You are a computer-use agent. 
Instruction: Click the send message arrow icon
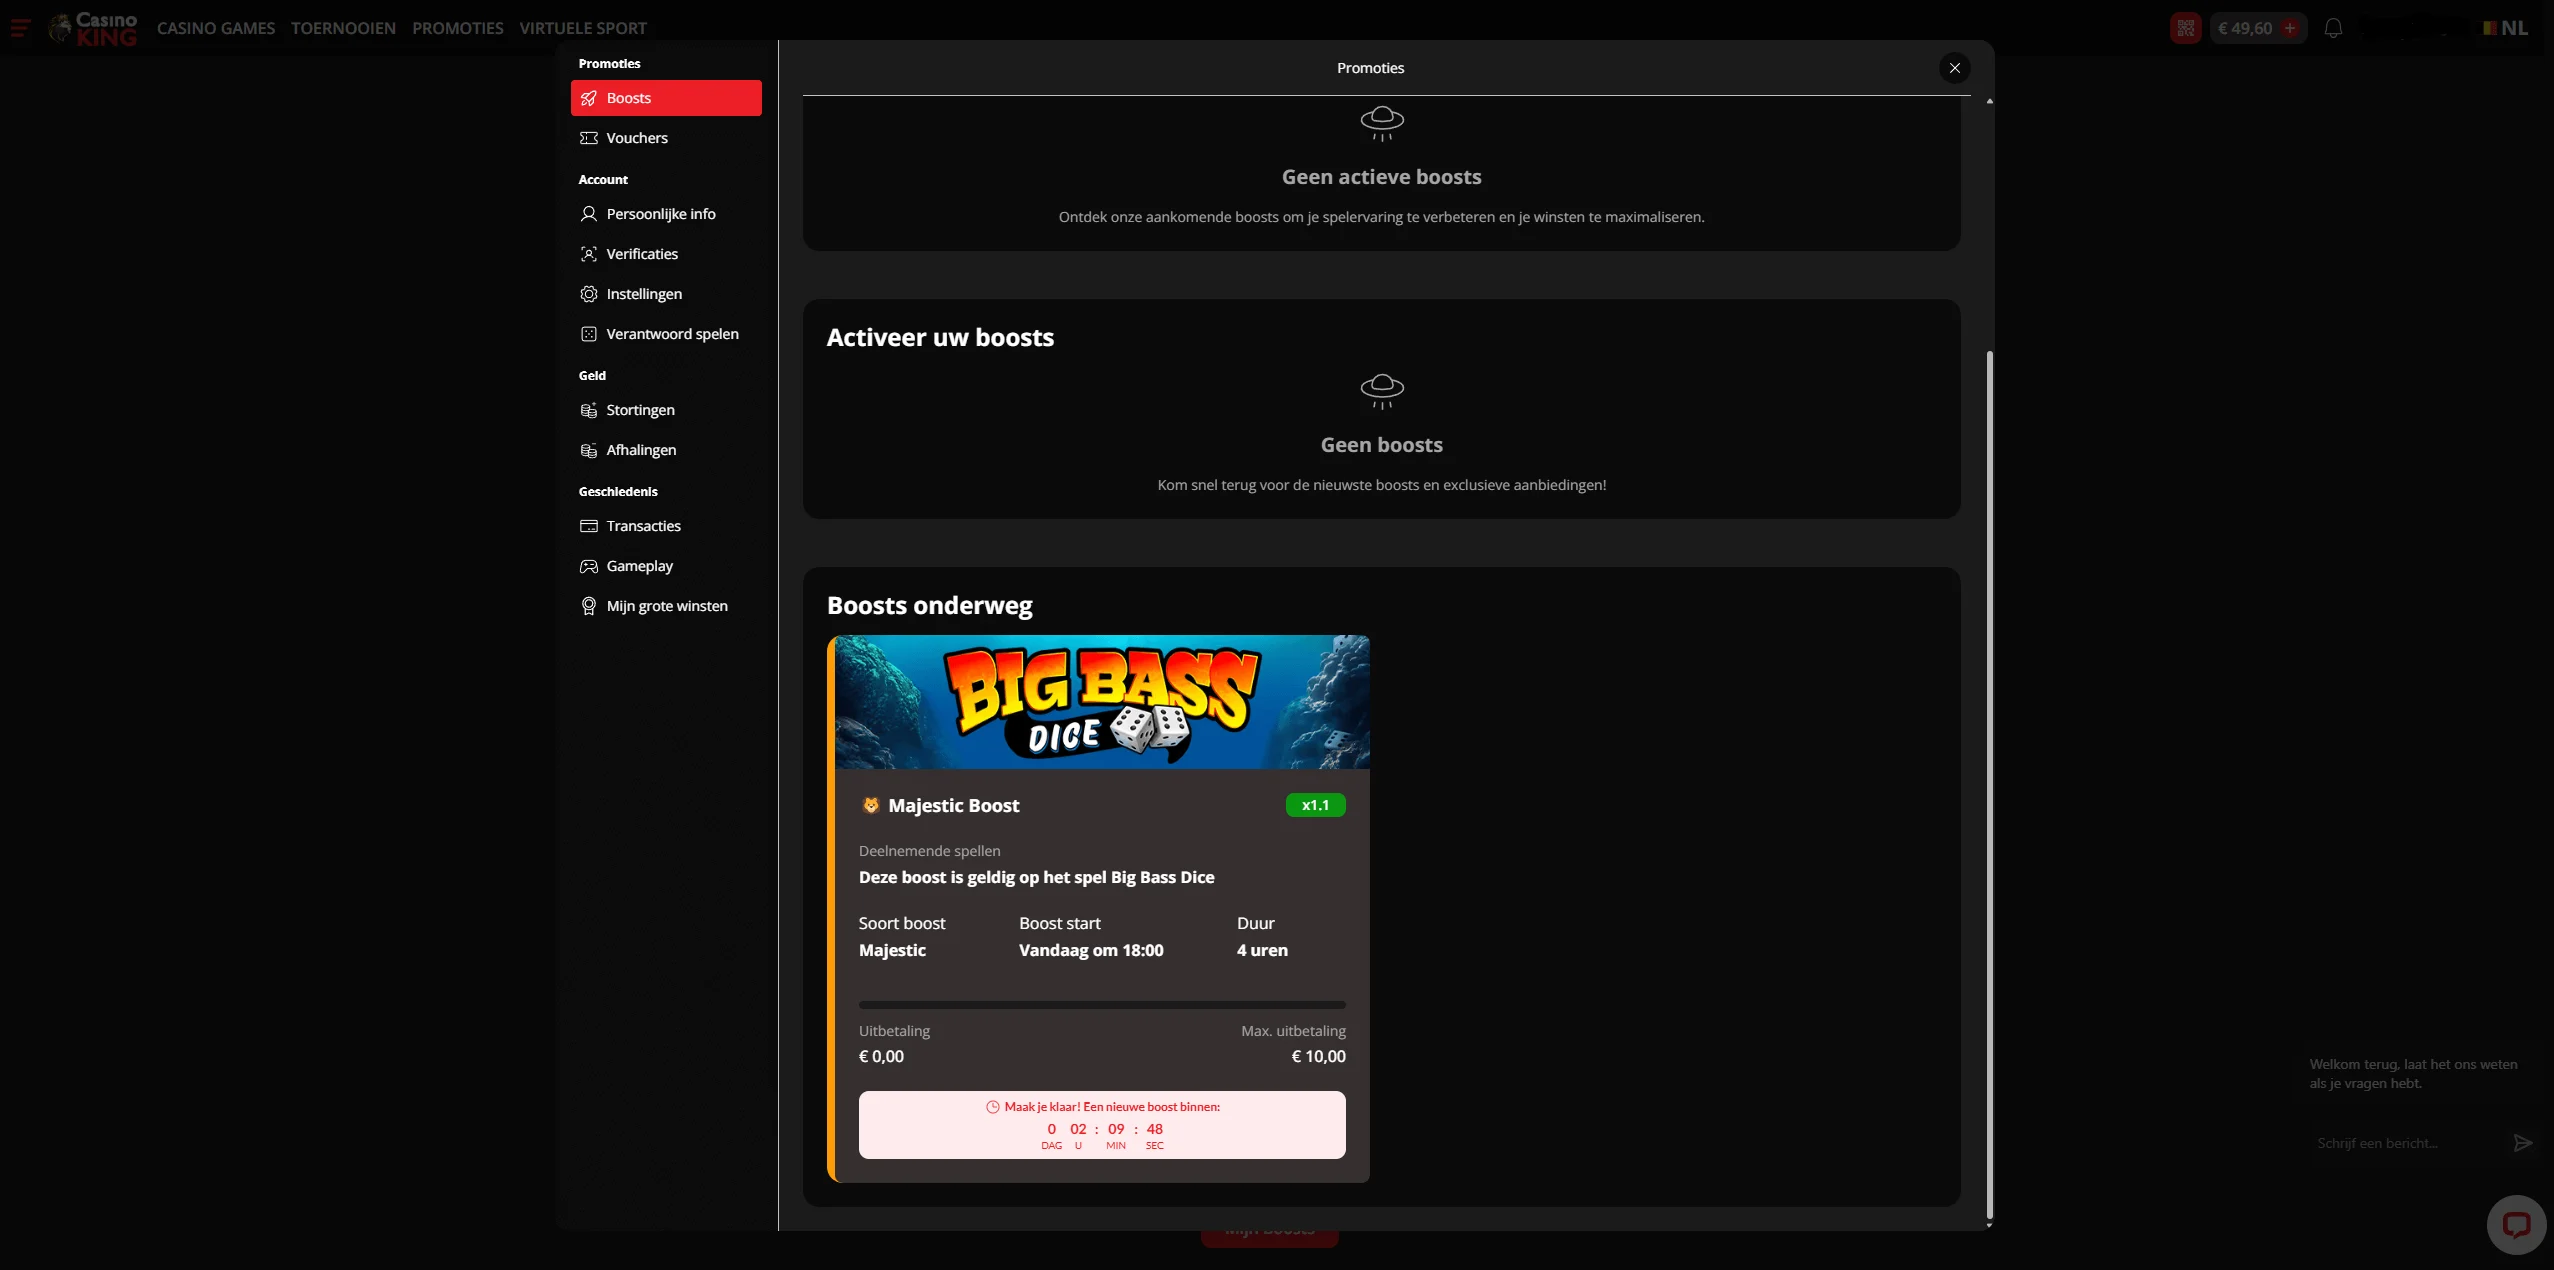tap(2523, 1143)
